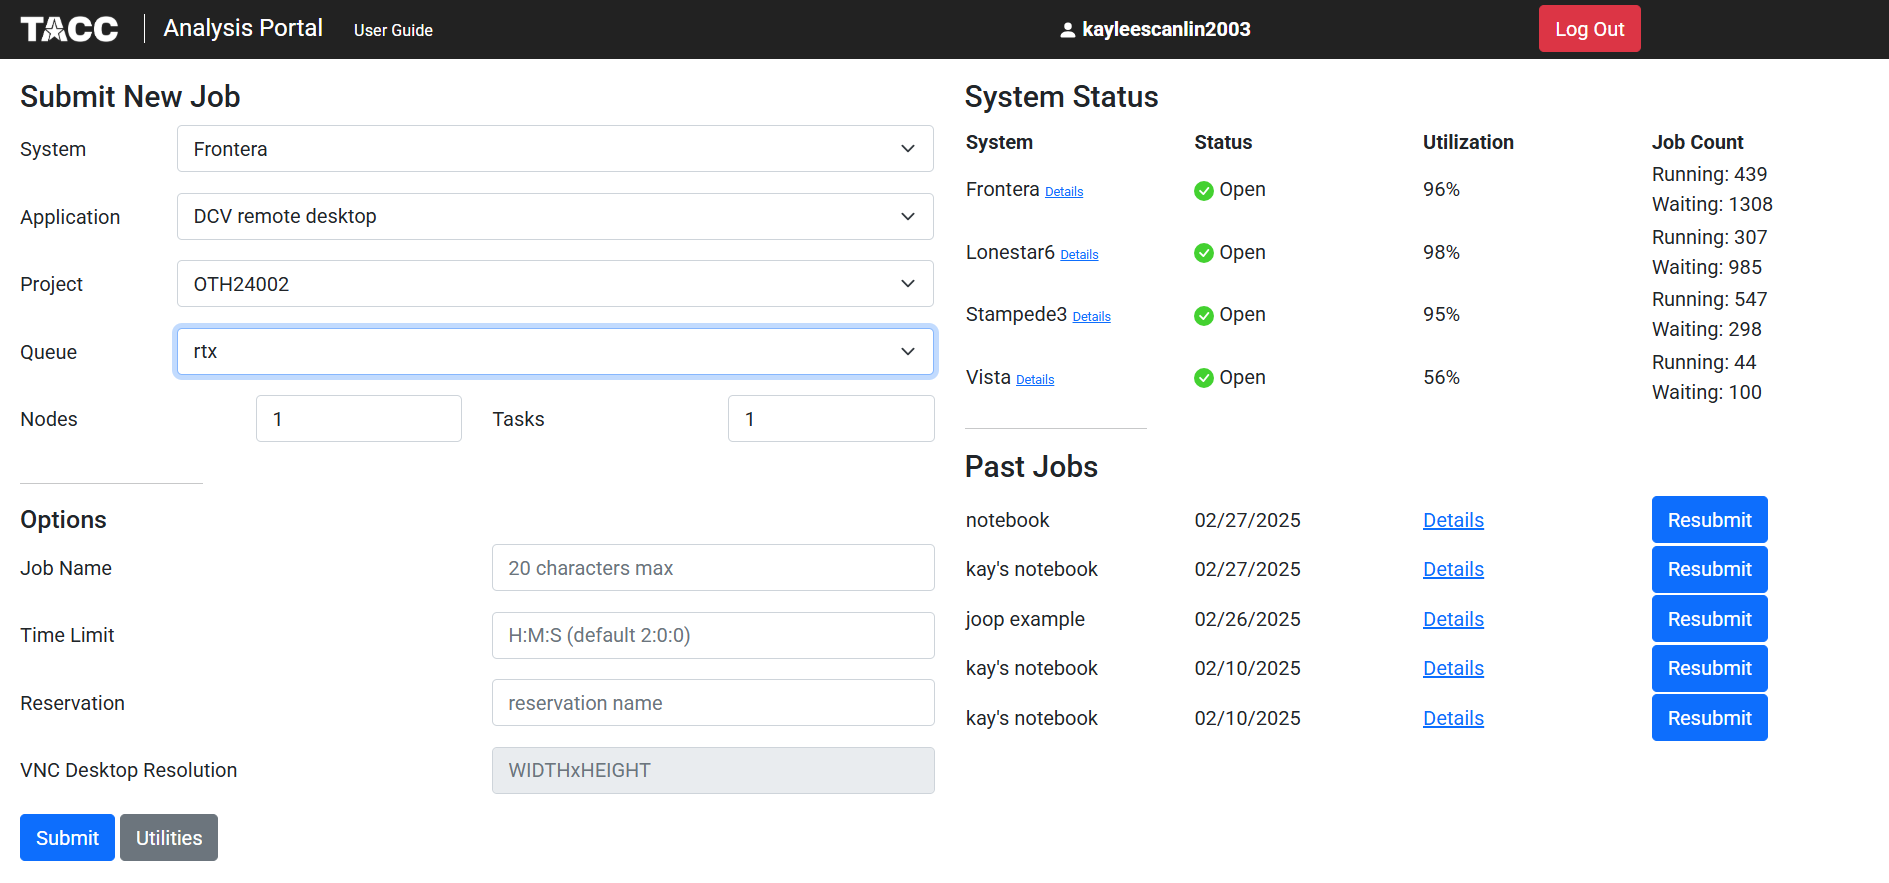The height and width of the screenshot is (883, 1889).
Task: Open the Utilities button
Action: (x=169, y=837)
